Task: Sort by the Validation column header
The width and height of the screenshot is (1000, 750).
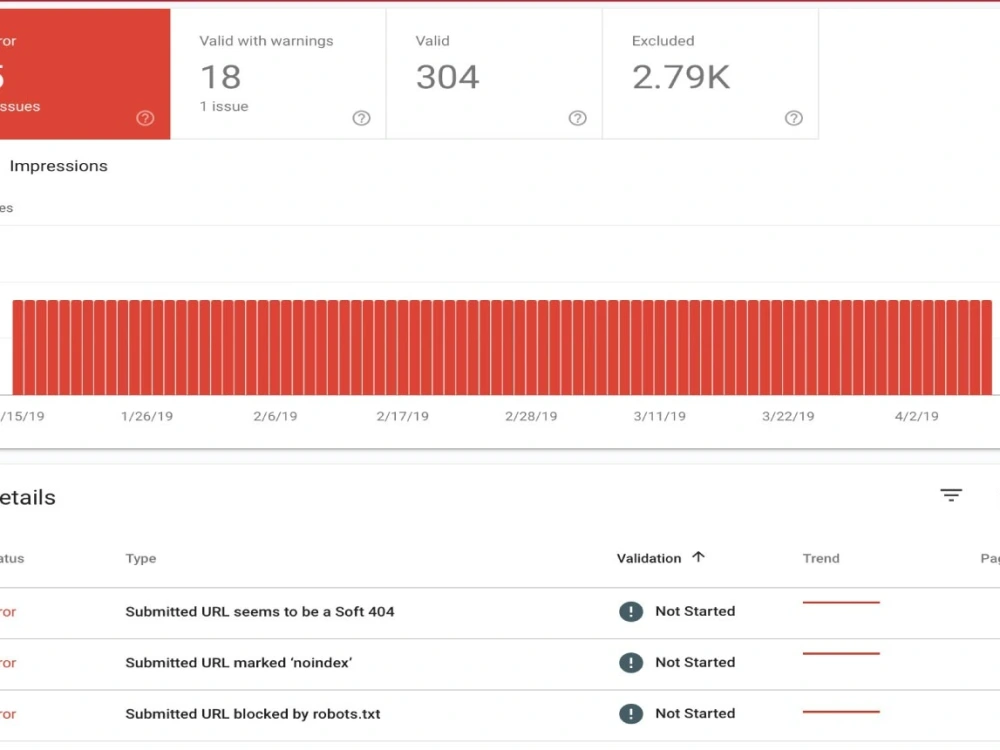Action: click(x=649, y=558)
